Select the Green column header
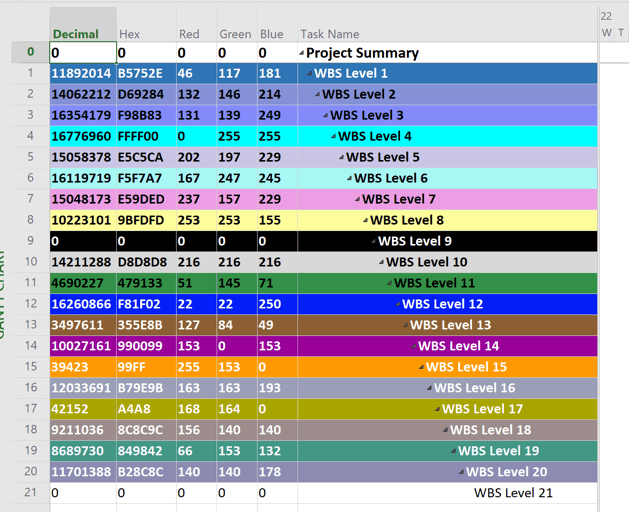629x512 pixels. (235, 34)
